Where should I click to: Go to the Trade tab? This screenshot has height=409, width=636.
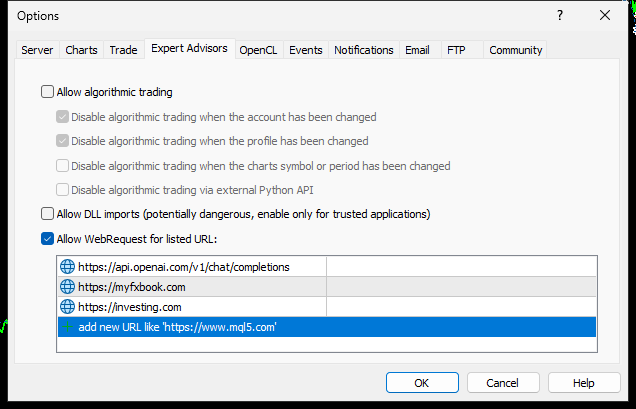[x=124, y=50]
